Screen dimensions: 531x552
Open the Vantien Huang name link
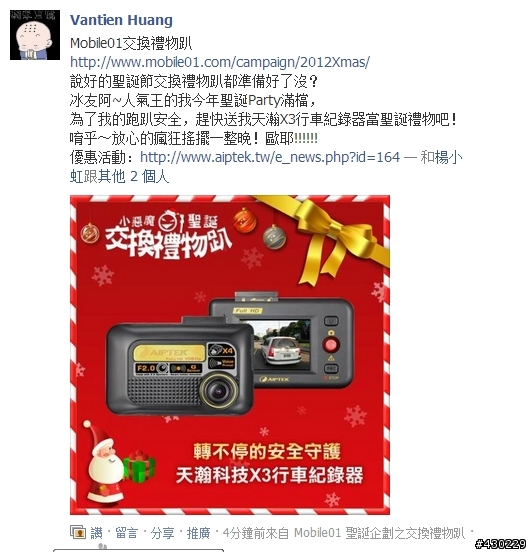click(121, 20)
